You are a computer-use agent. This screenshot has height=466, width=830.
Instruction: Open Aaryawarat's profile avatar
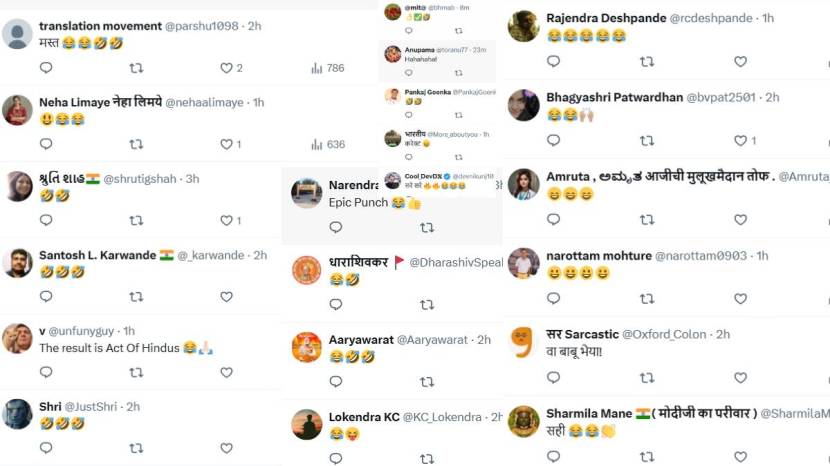click(x=306, y=347)
